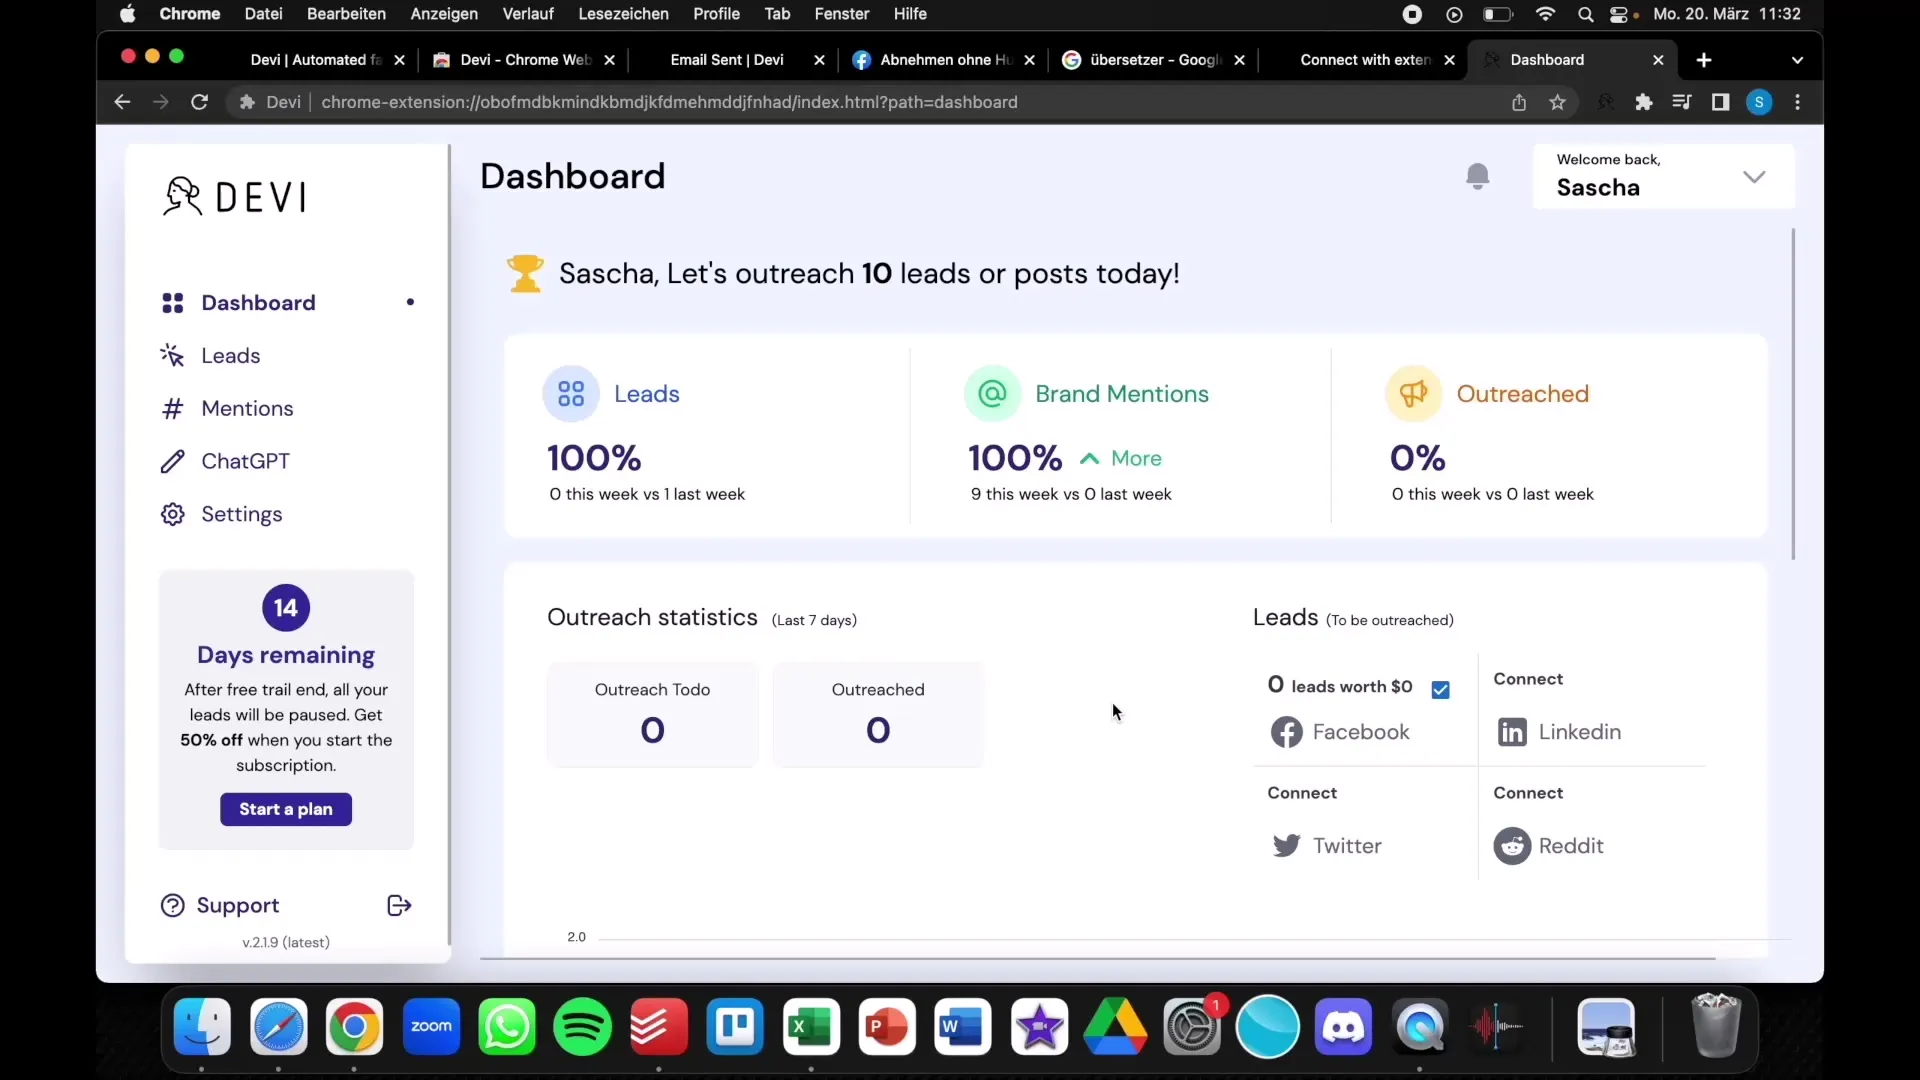Open the Datei menu in Chrome
Viewport: 1920px width, 1080px height.
[264, 15]
